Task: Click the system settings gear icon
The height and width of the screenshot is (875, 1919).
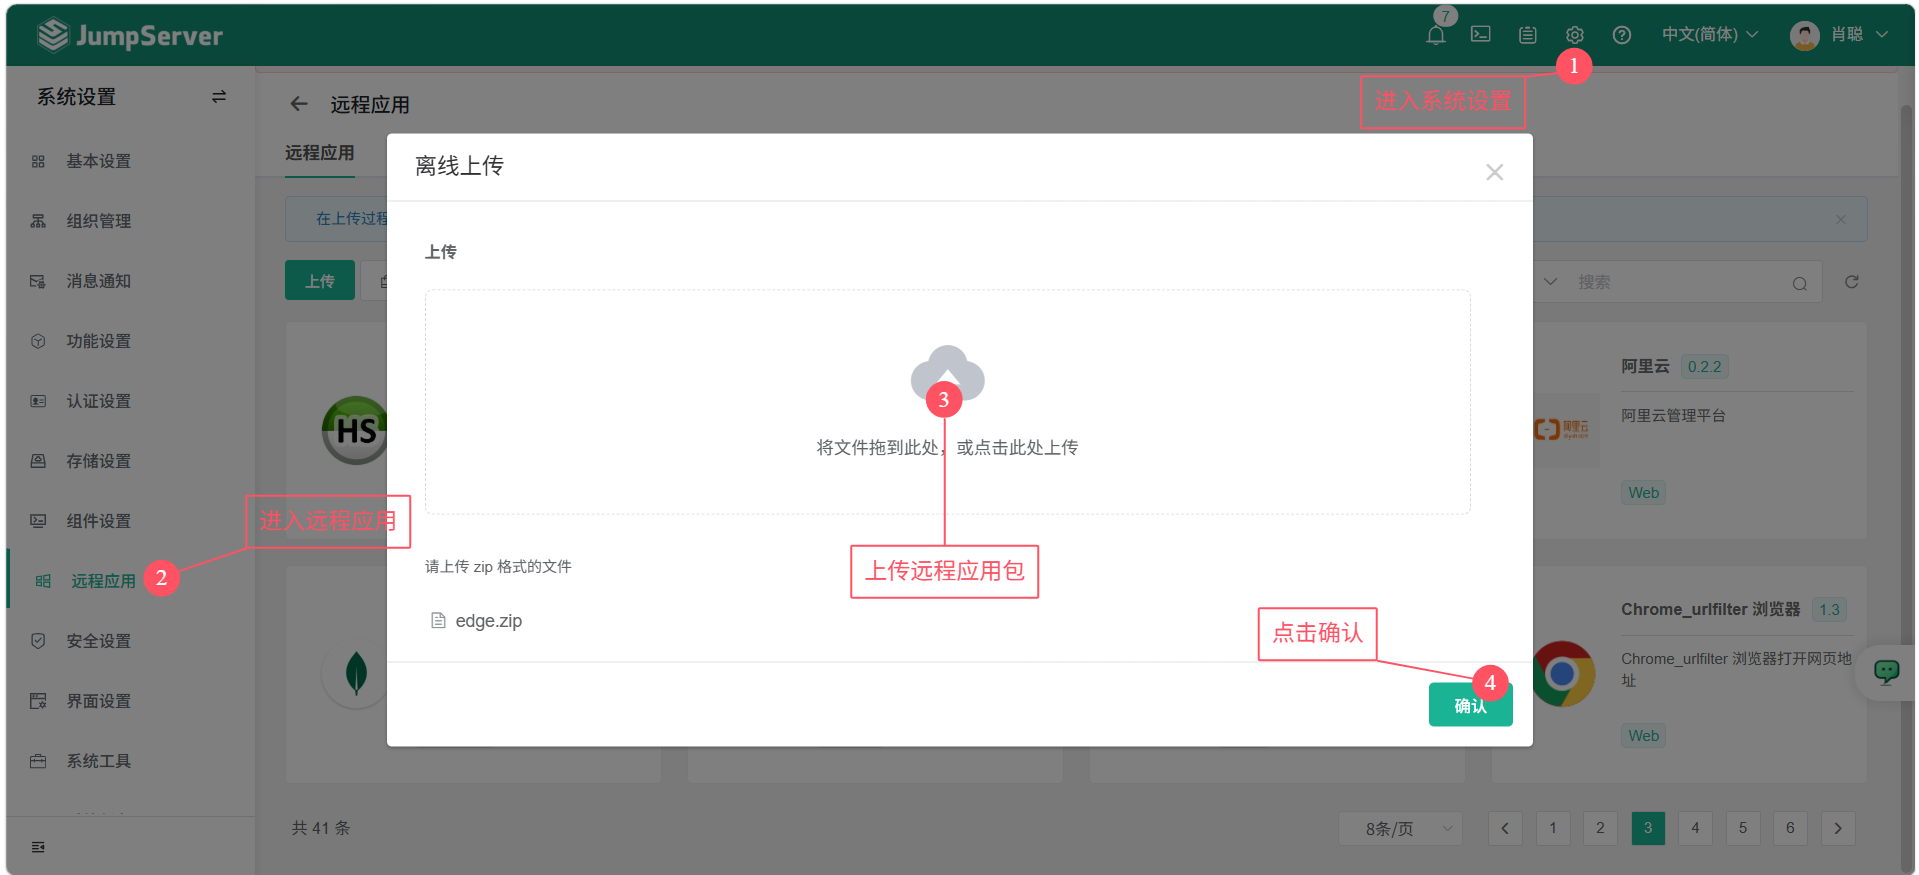Action: [1574, 35]
